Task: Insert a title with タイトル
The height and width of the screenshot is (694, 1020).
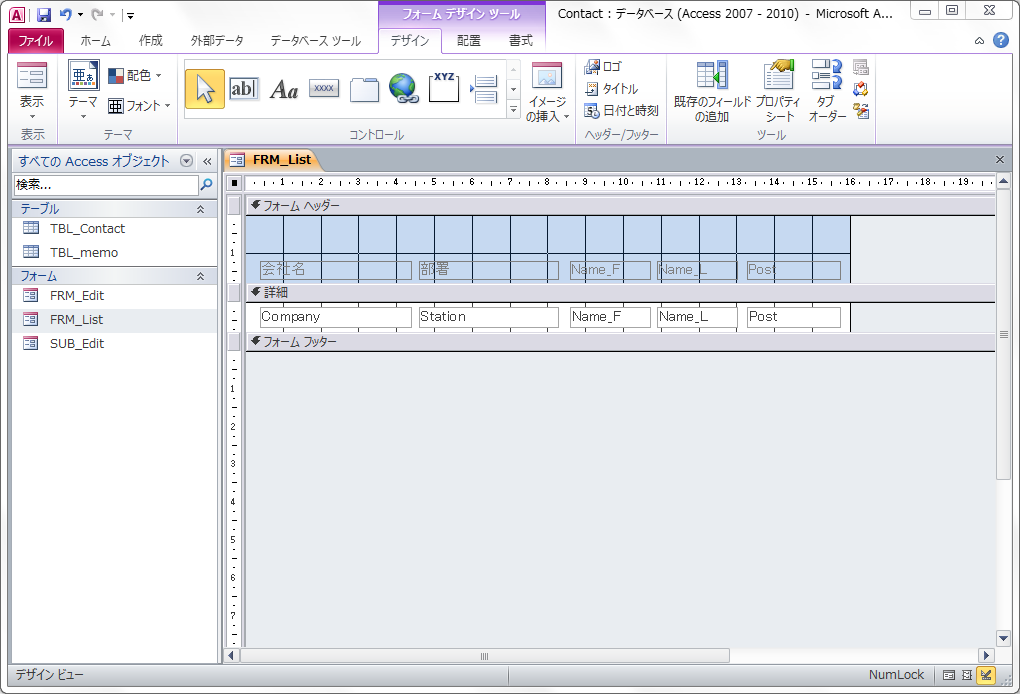Action: tap(611, 88)
